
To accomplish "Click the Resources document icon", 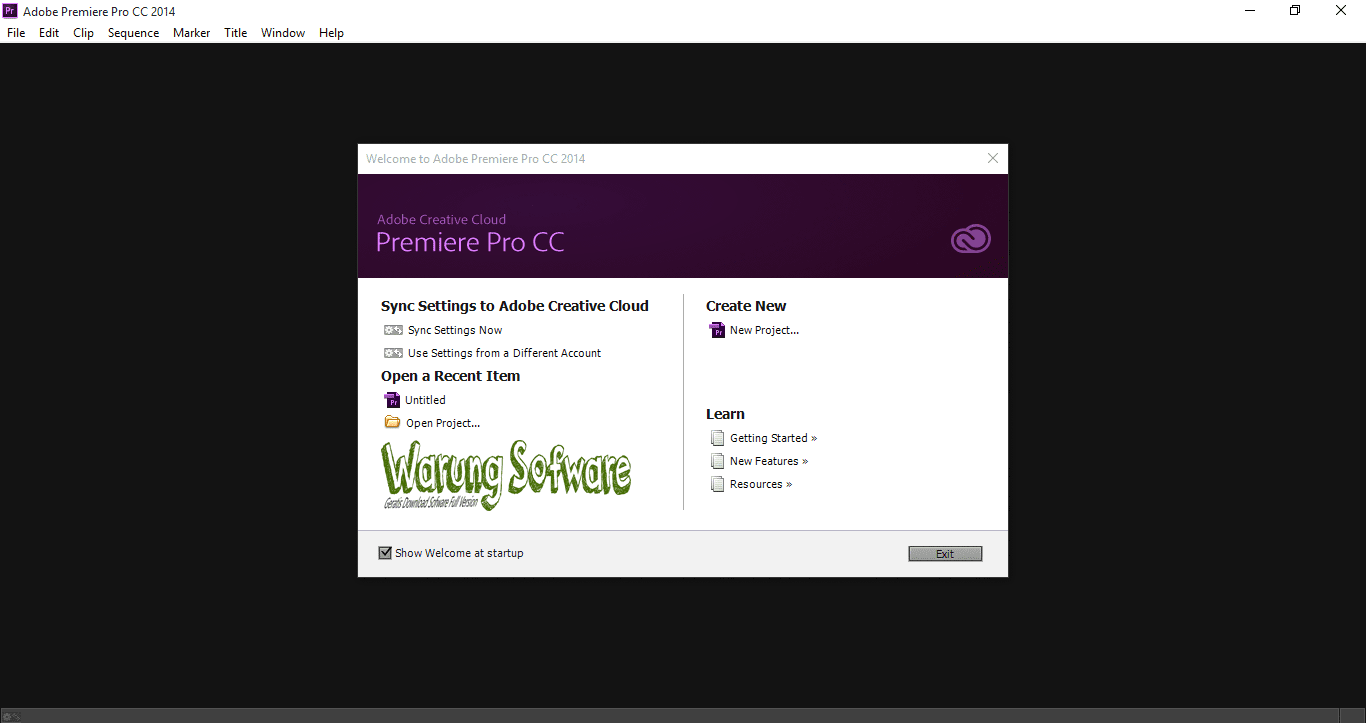I will click(x=717, y=484).
